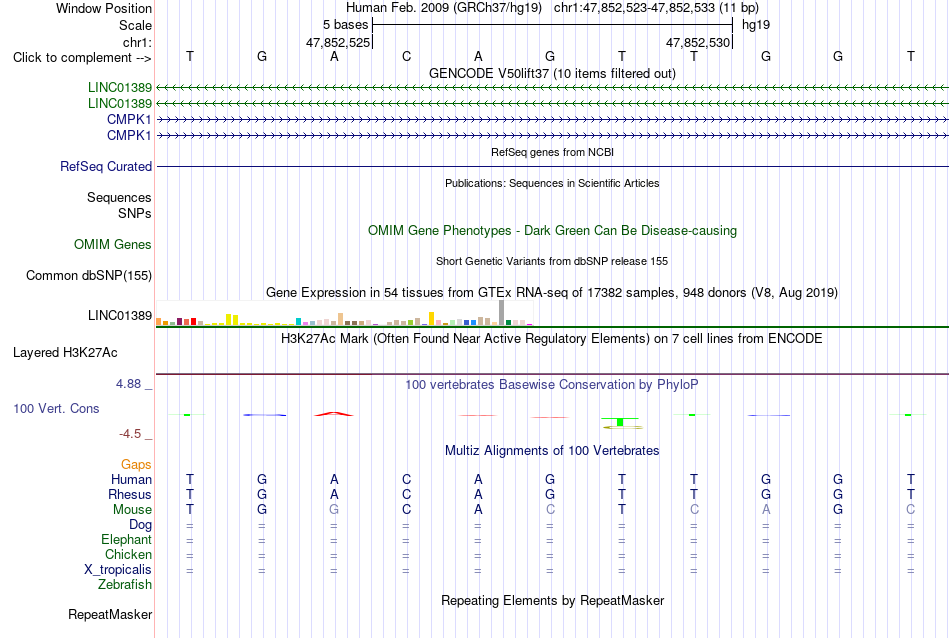The height and width of the screenshot is (638, 950).
Task: Click 'Multiz Alignments of 100 Vertebrates' title
Action: point(552,450)
